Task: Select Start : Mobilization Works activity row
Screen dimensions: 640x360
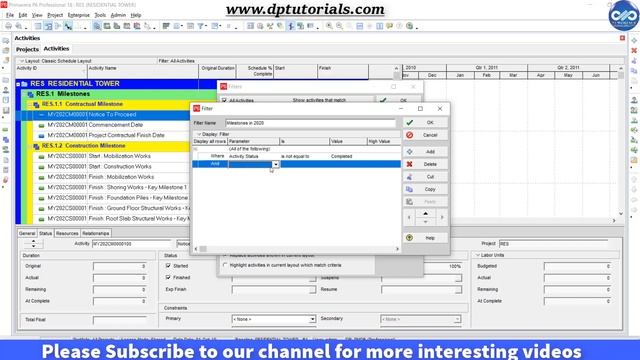Action: (x=110, y=156)
